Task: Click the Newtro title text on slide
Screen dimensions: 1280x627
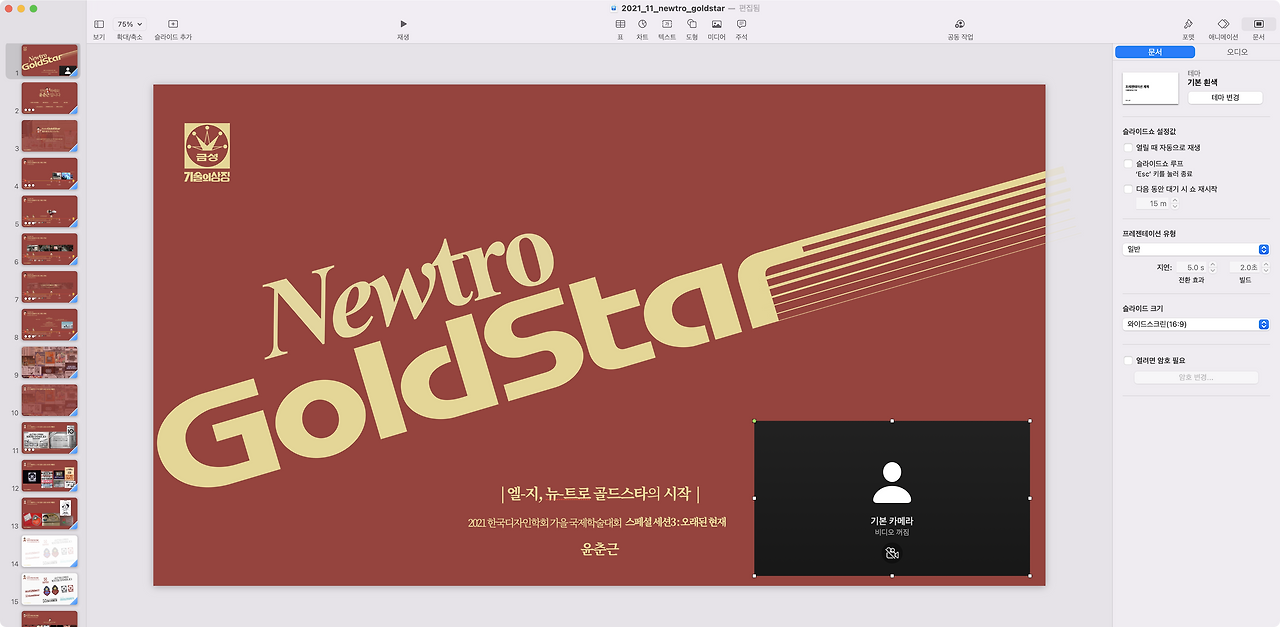Action: pos(410,297)
